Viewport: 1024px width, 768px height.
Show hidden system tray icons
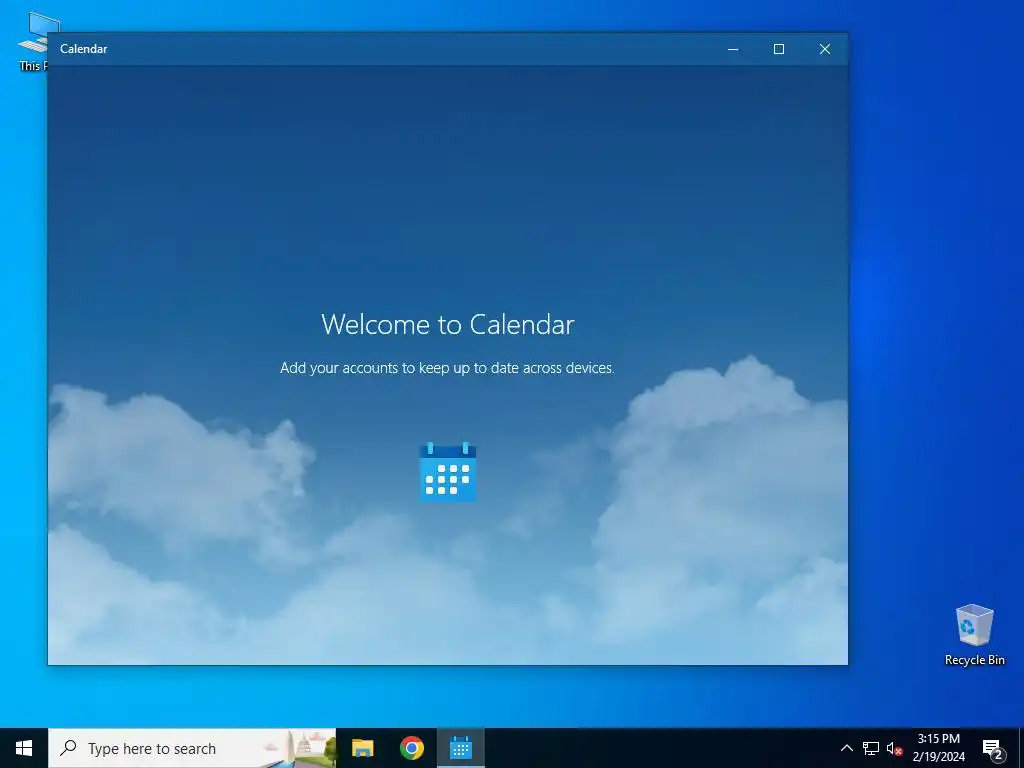(846, 748)
